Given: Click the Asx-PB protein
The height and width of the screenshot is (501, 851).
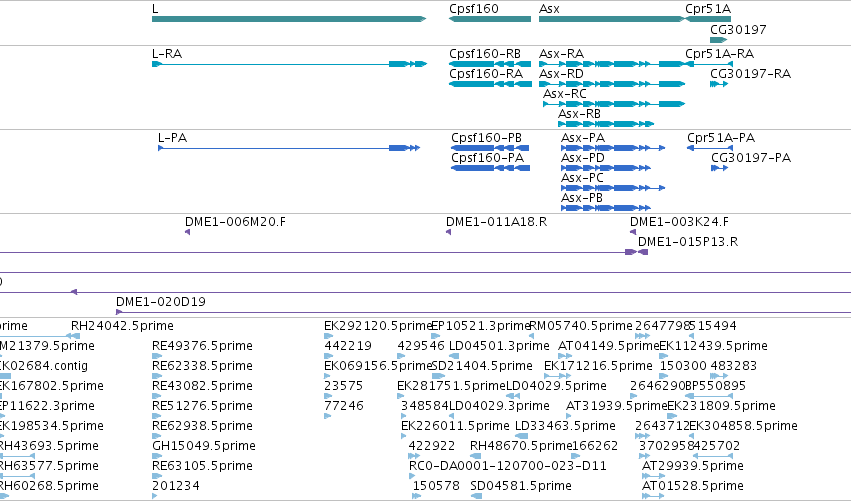Looking at the screenshot, I should [606, 208].
